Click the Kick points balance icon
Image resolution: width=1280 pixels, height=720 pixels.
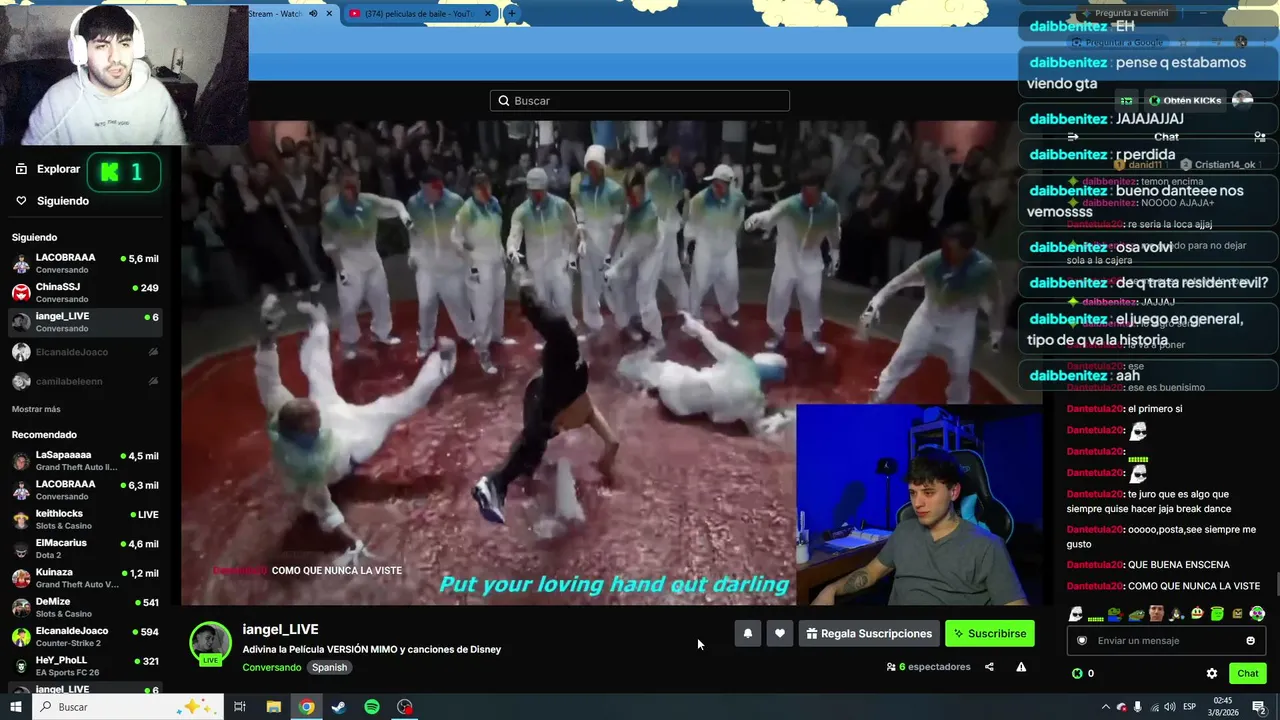click(x=1077, y=673)
